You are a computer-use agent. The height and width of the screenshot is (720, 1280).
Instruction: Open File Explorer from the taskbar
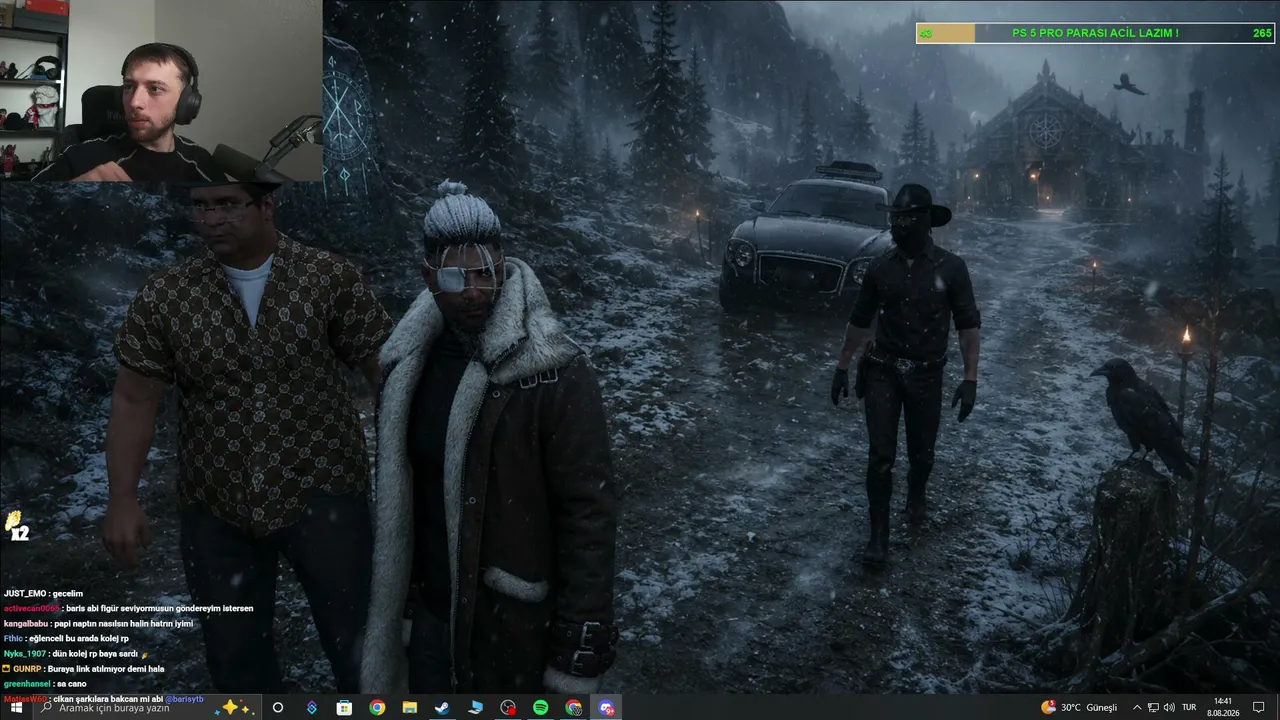[410, 708]
